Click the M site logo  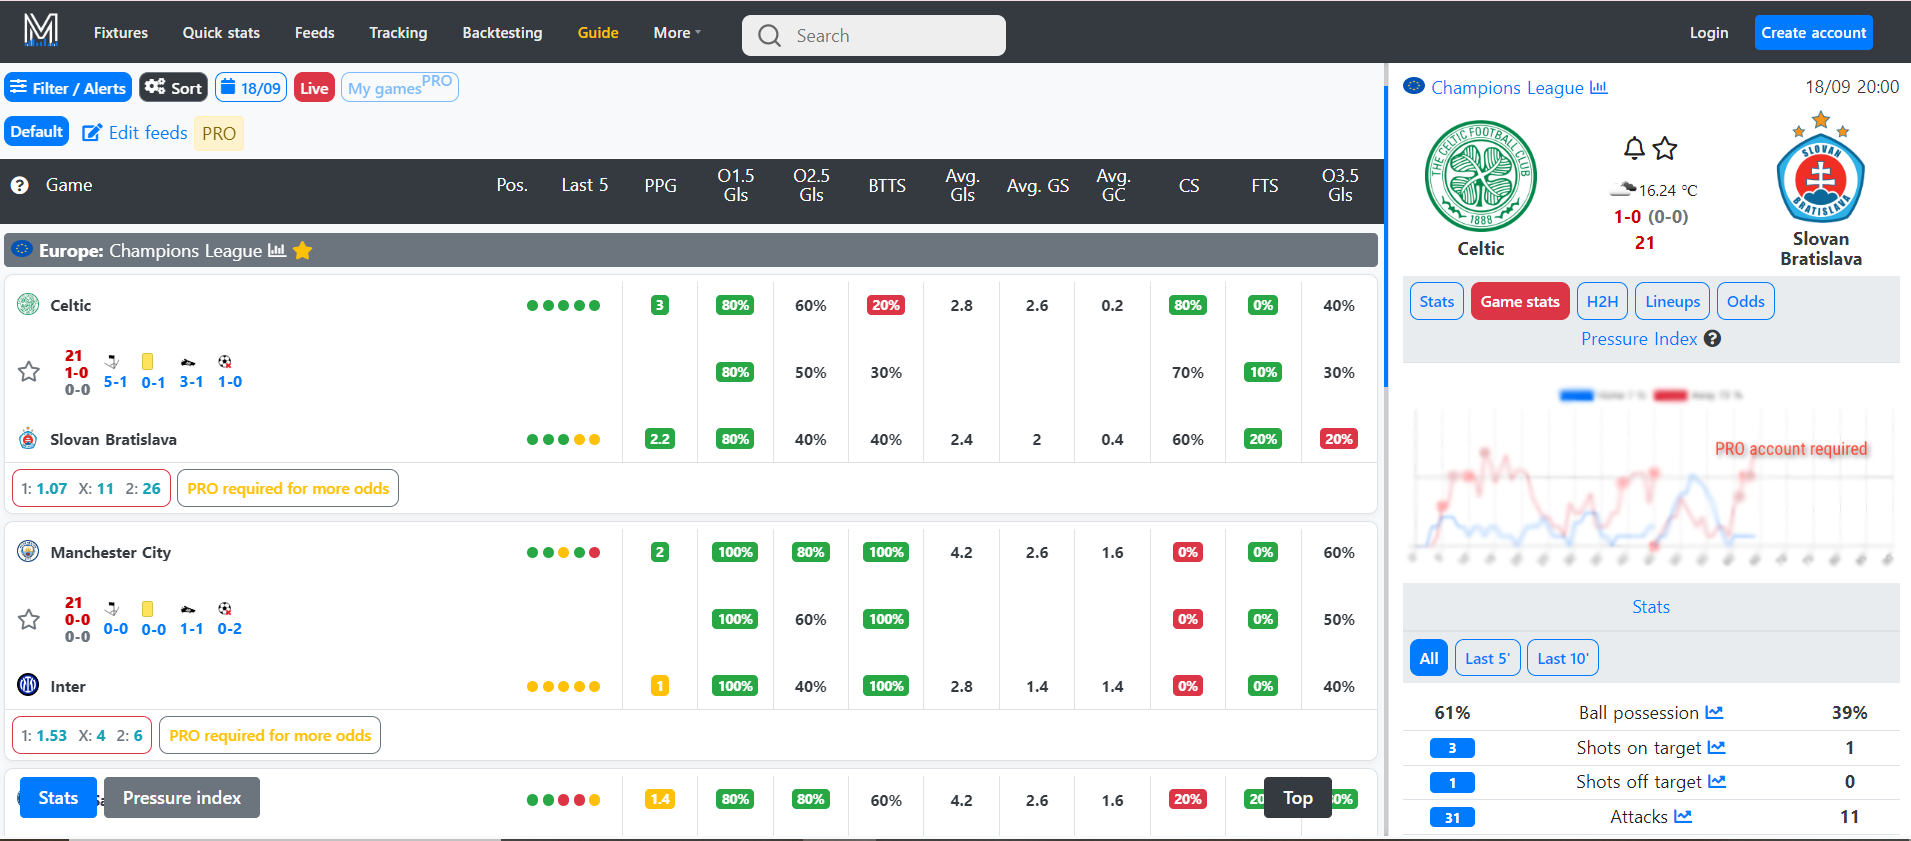(41, 31)
